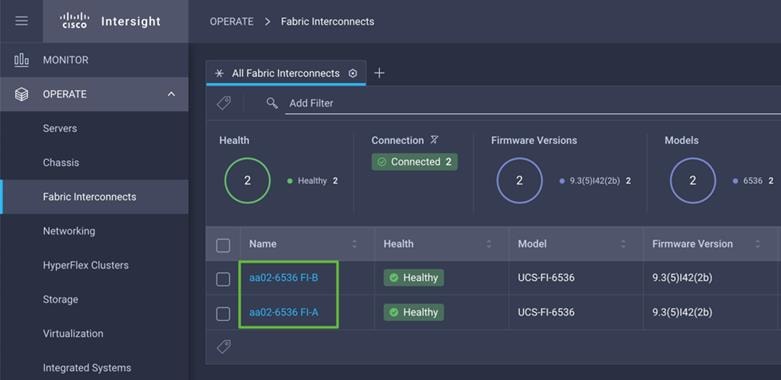The width and height of the screenshot is (781, 380).
Task: Toggle the select-all header checkbox
Action: pyautogui.click(x=223, y=245)
